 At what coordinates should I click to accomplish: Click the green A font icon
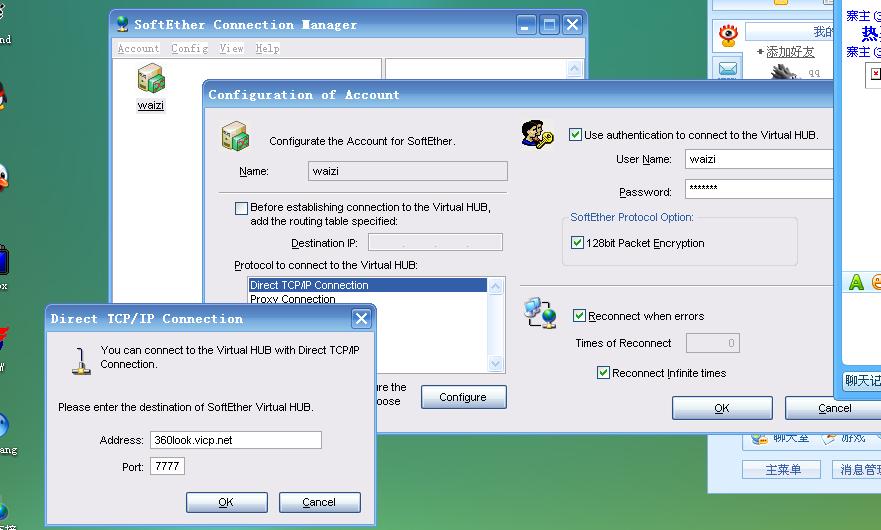pyautogui.click(x=856, y=282)
